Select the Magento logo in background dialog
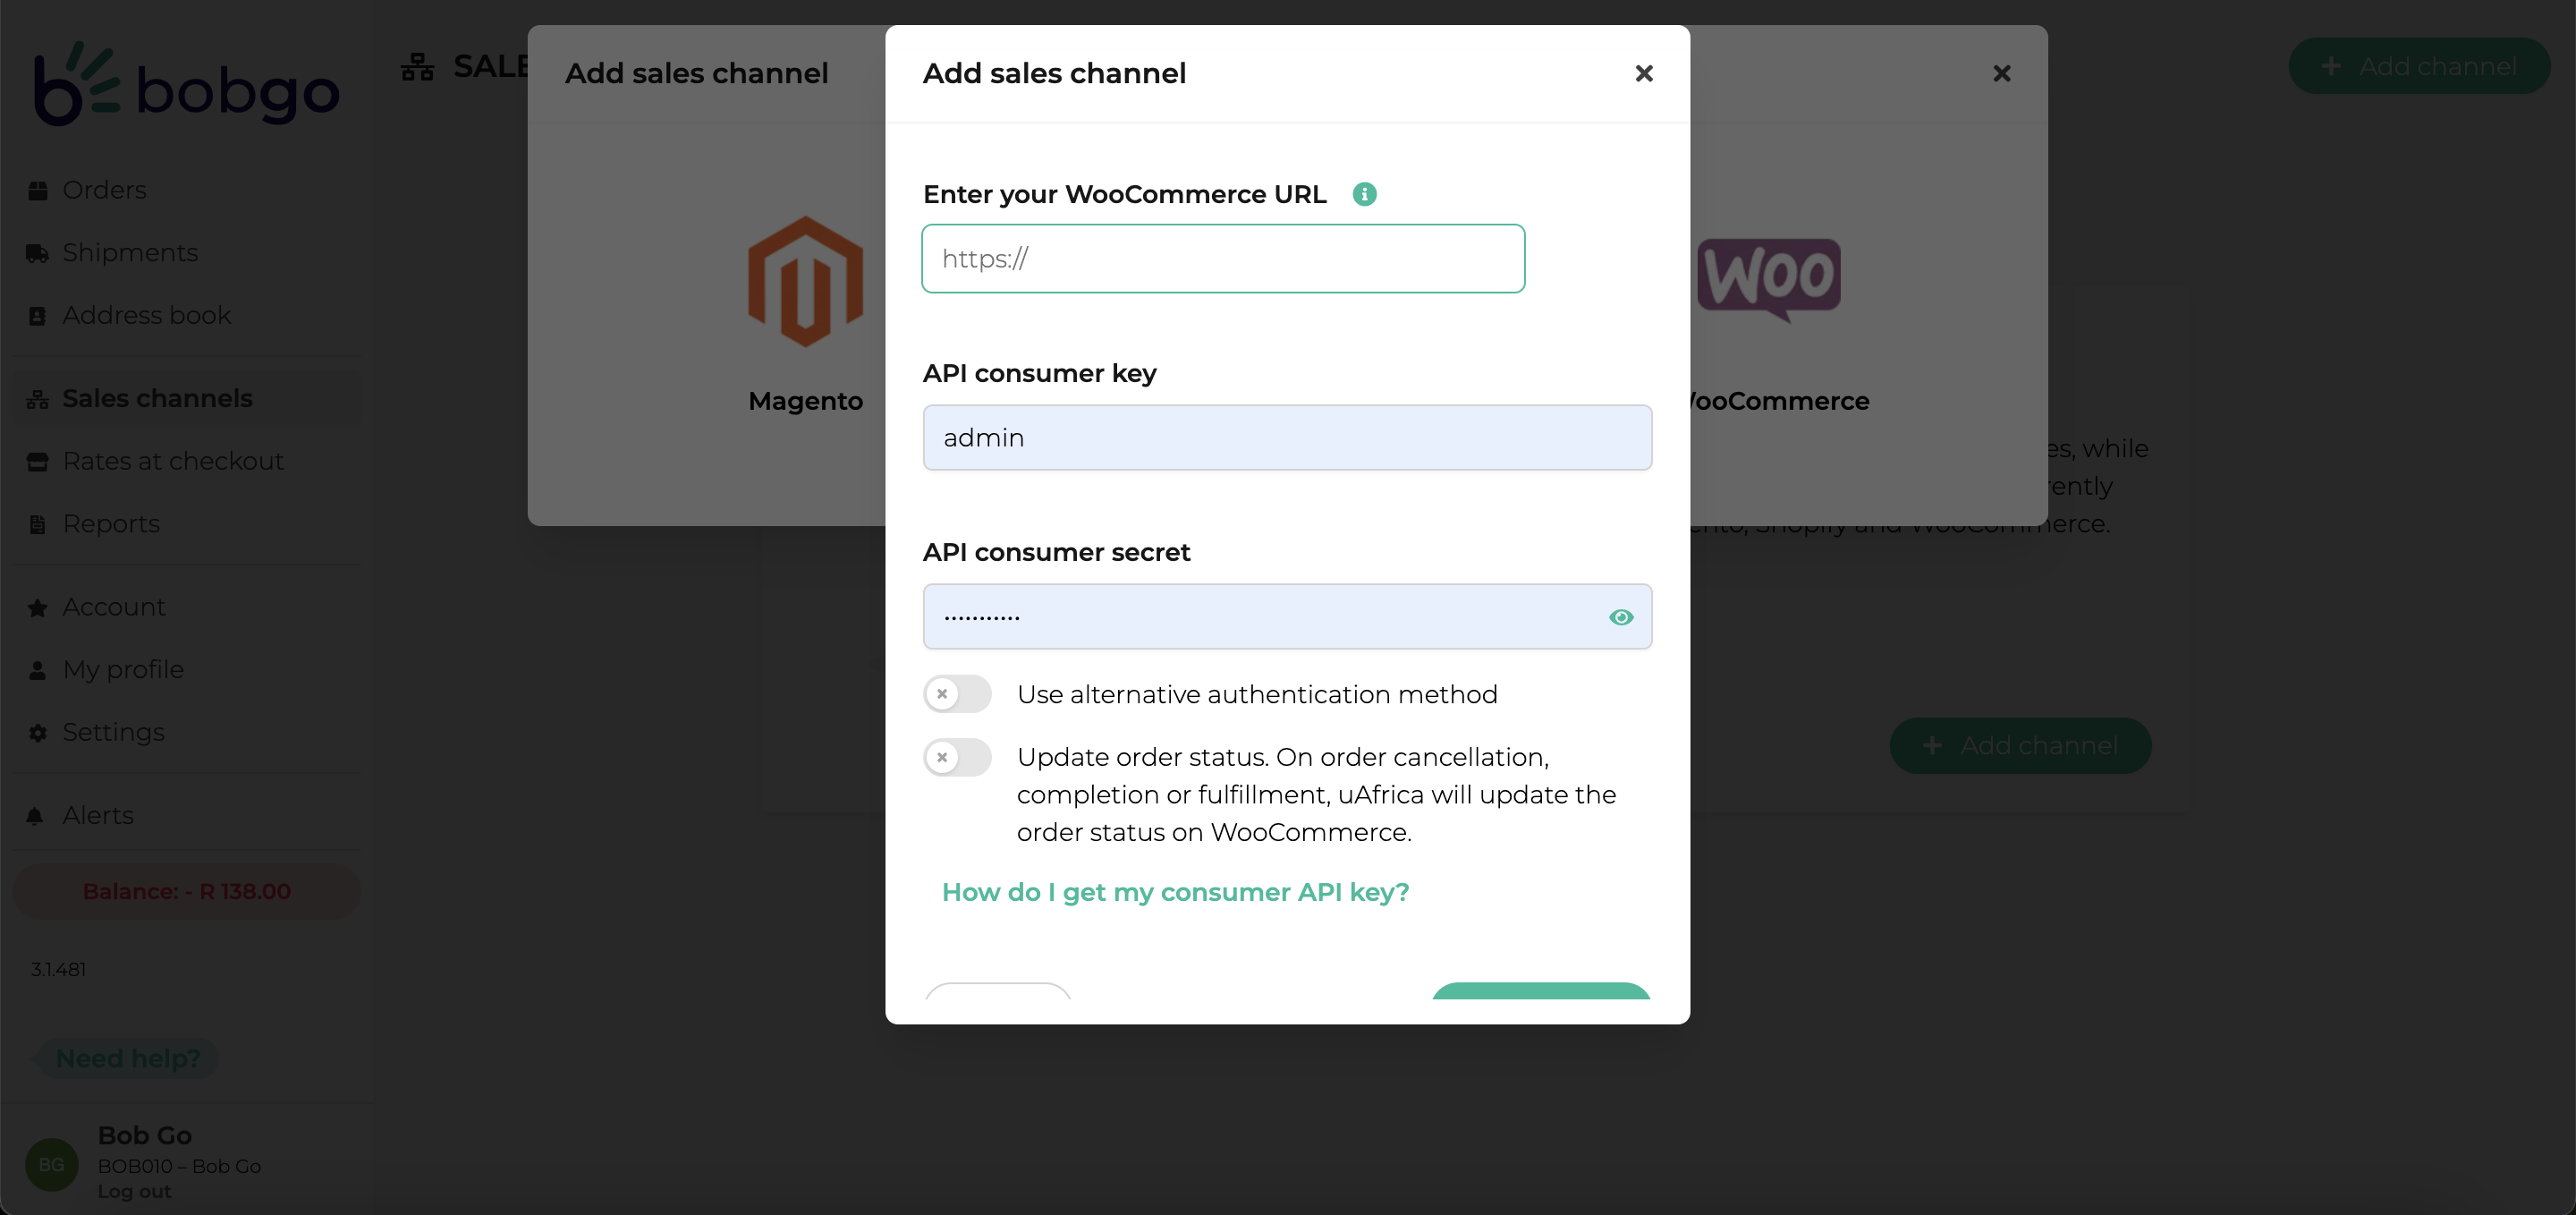 [805, 281]
